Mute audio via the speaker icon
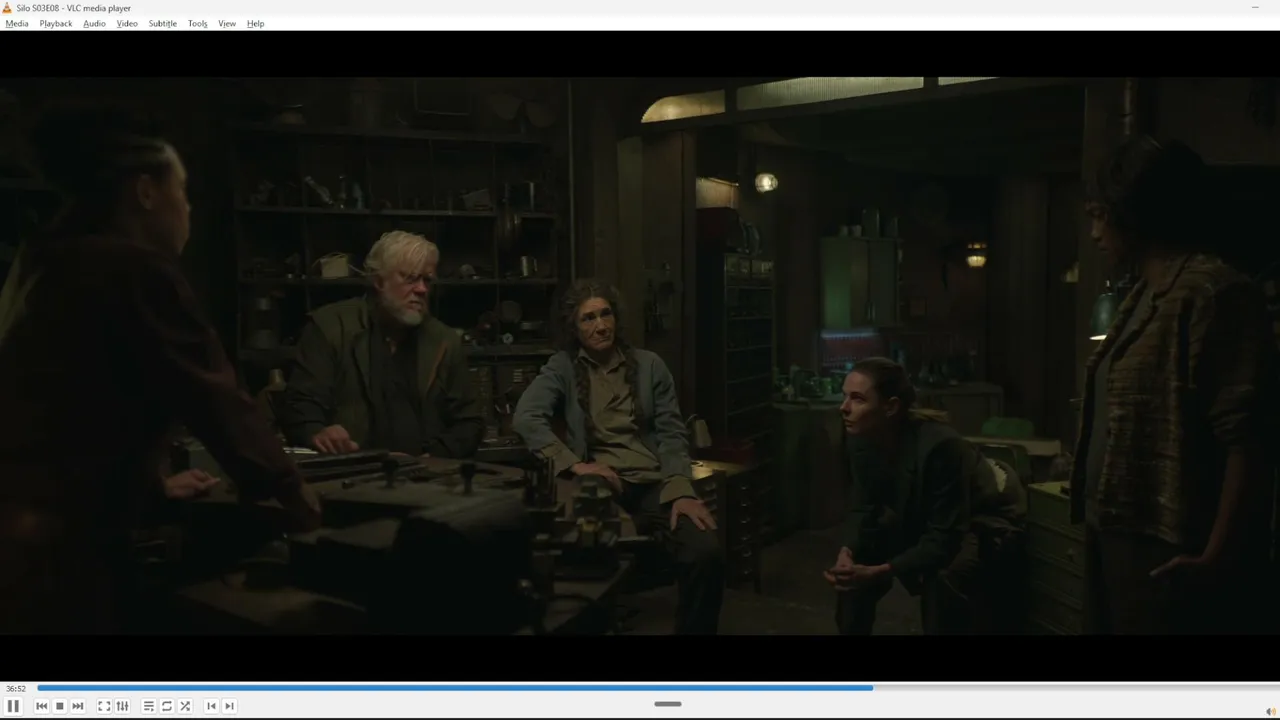The width and height of the screenshot is (1280, 720). point(1270,712)
